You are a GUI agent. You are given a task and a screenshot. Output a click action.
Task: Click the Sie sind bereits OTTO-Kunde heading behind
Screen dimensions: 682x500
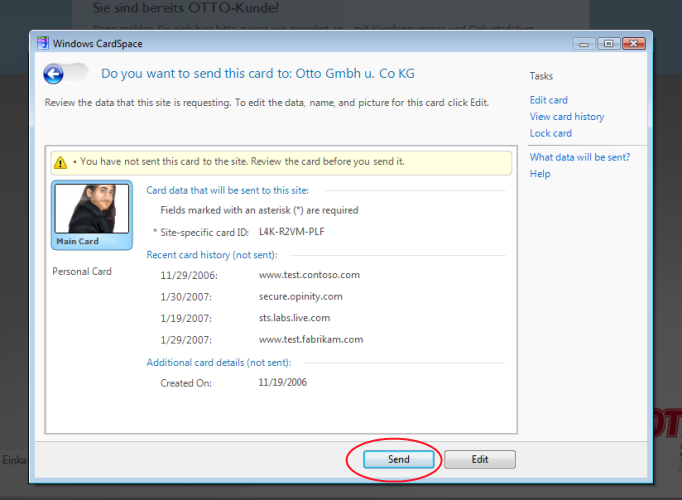(186, 8)
